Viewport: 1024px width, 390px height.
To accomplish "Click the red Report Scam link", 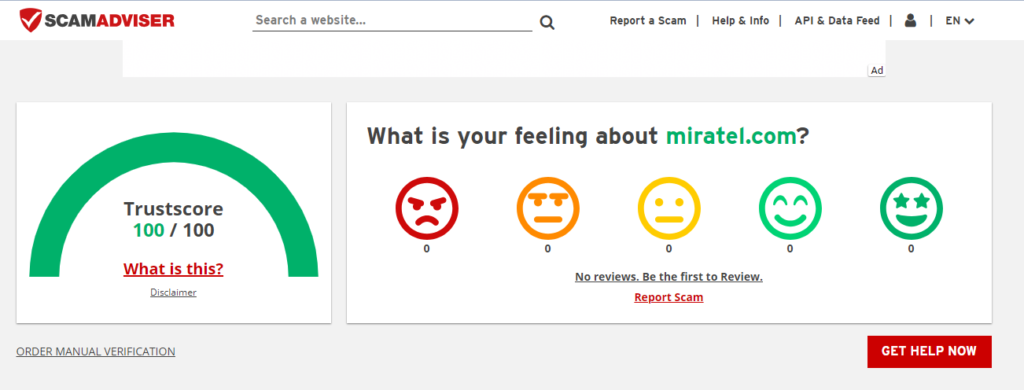I will [x=669, y=297].
